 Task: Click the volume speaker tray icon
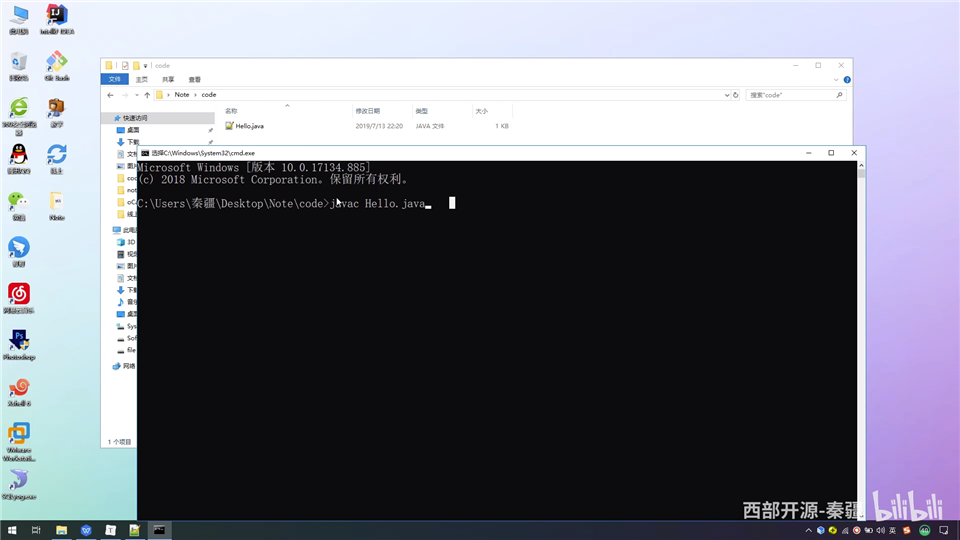880,530
